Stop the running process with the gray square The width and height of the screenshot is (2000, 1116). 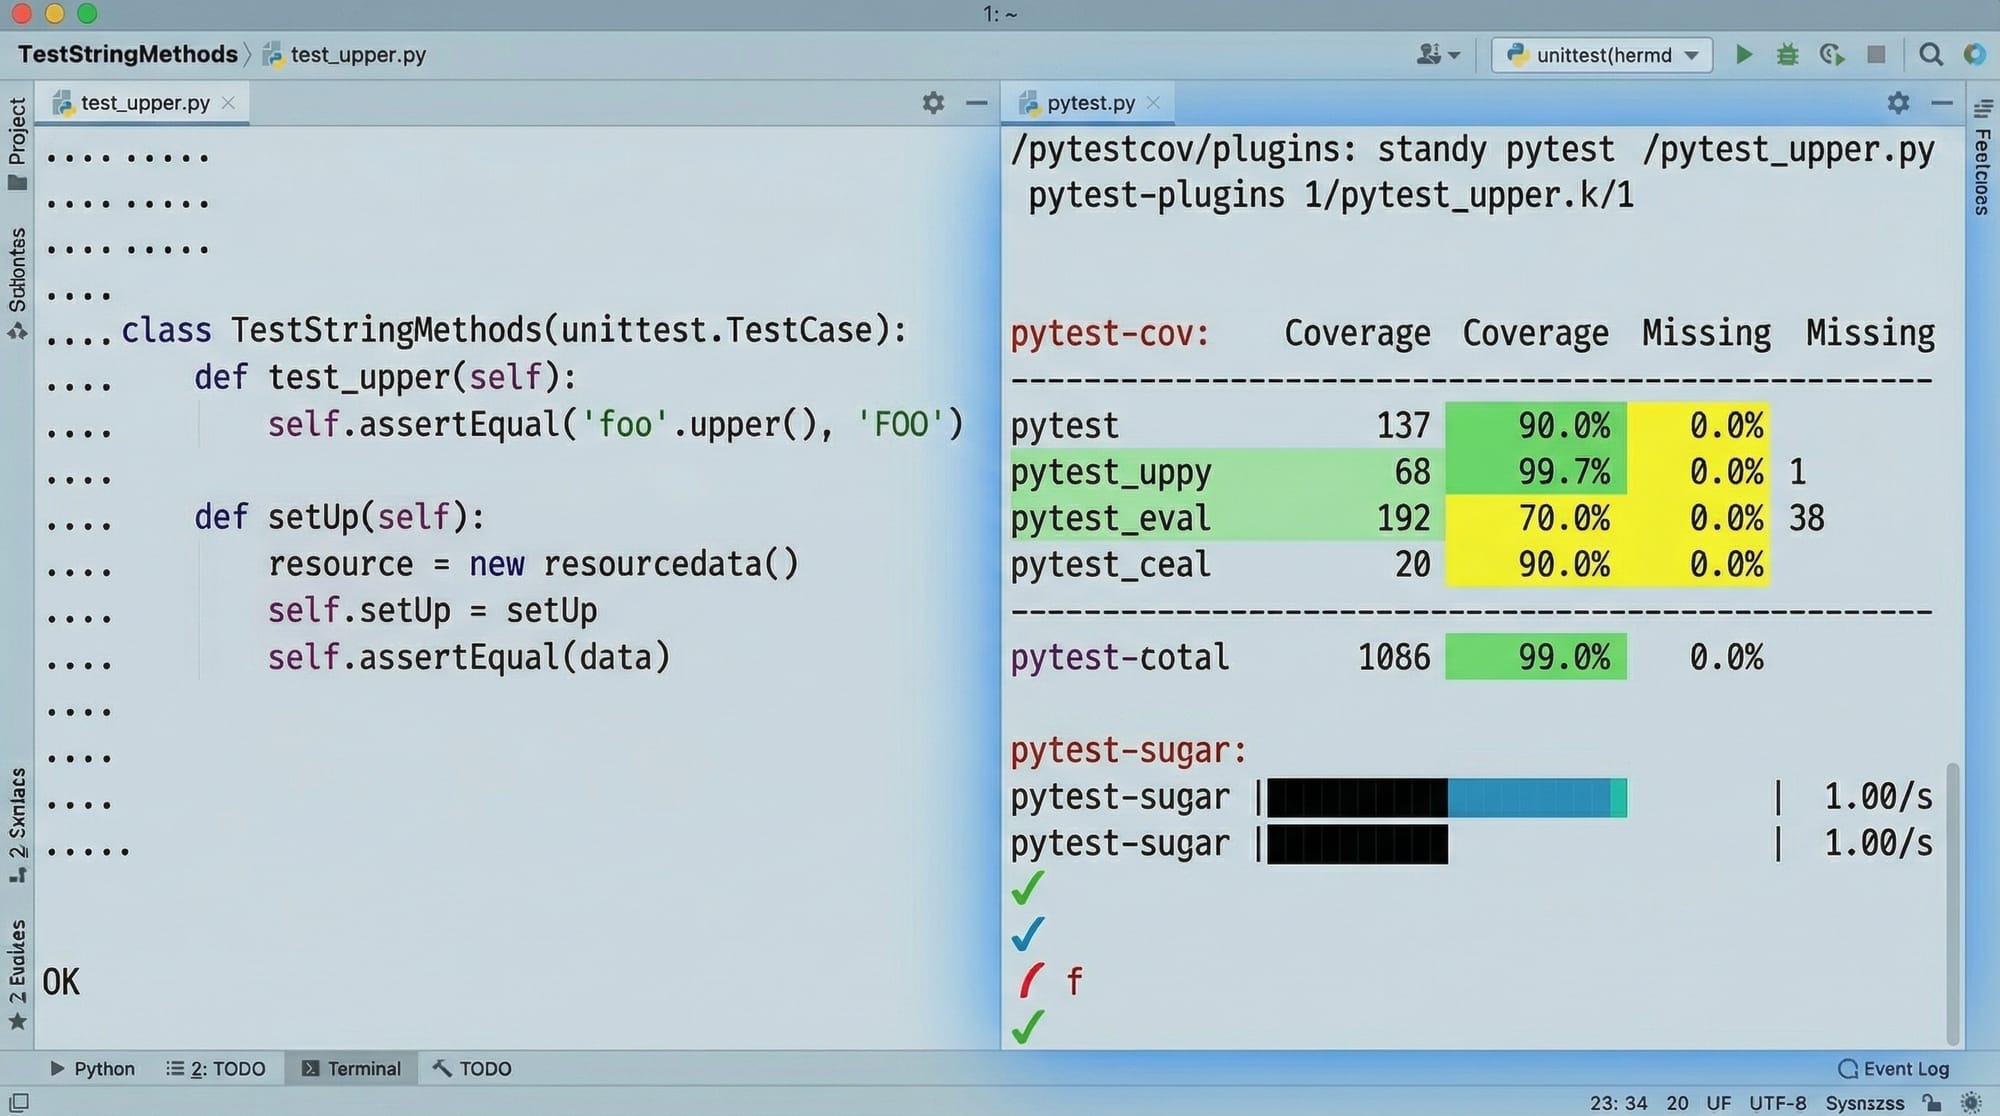1876,54
